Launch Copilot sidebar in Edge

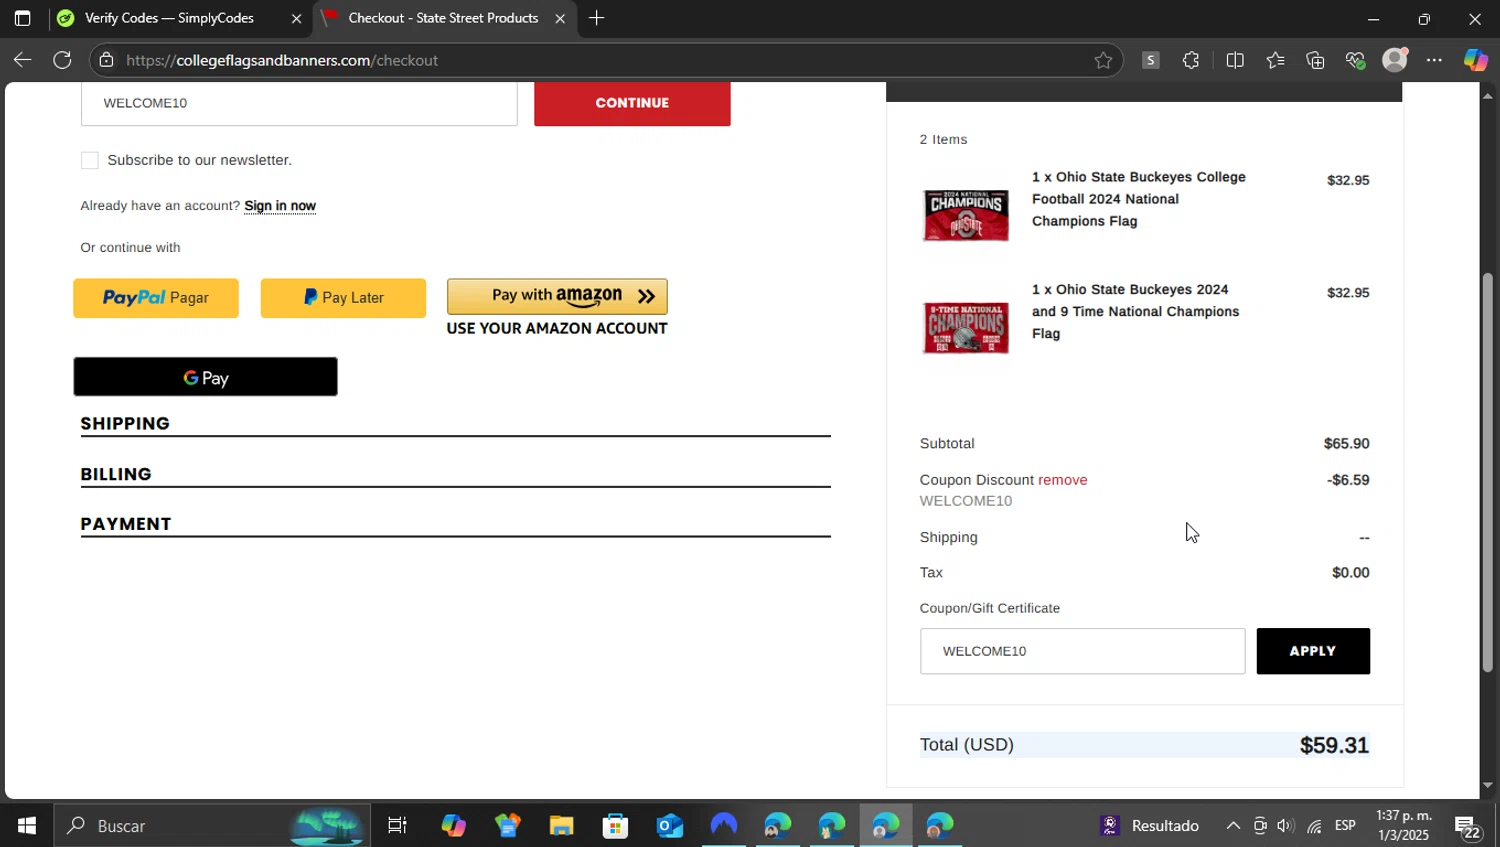coord(1476,60)
